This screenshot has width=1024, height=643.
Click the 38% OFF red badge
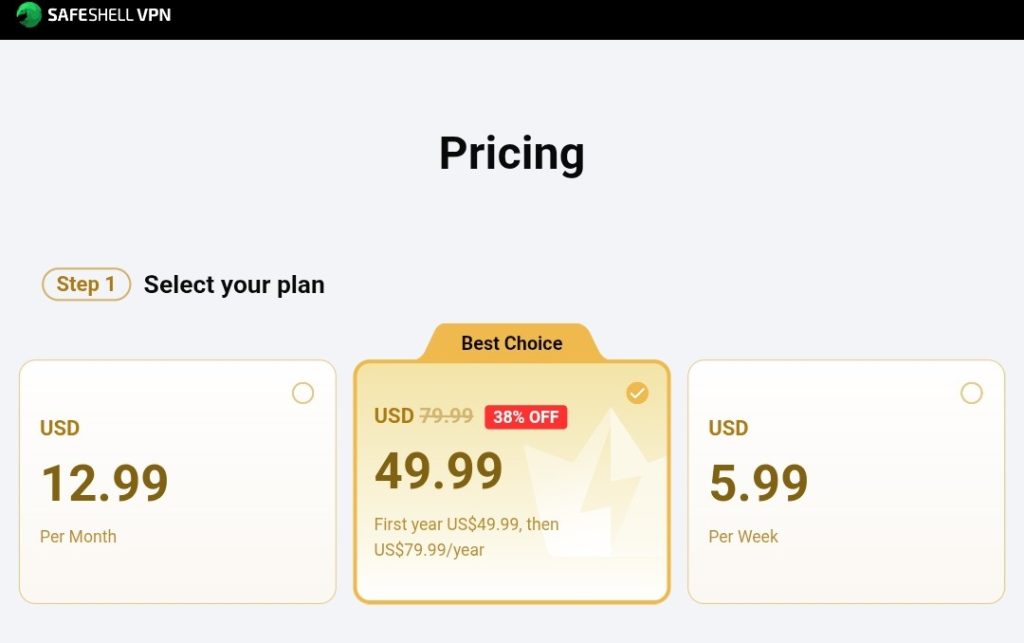click(526, 417)
